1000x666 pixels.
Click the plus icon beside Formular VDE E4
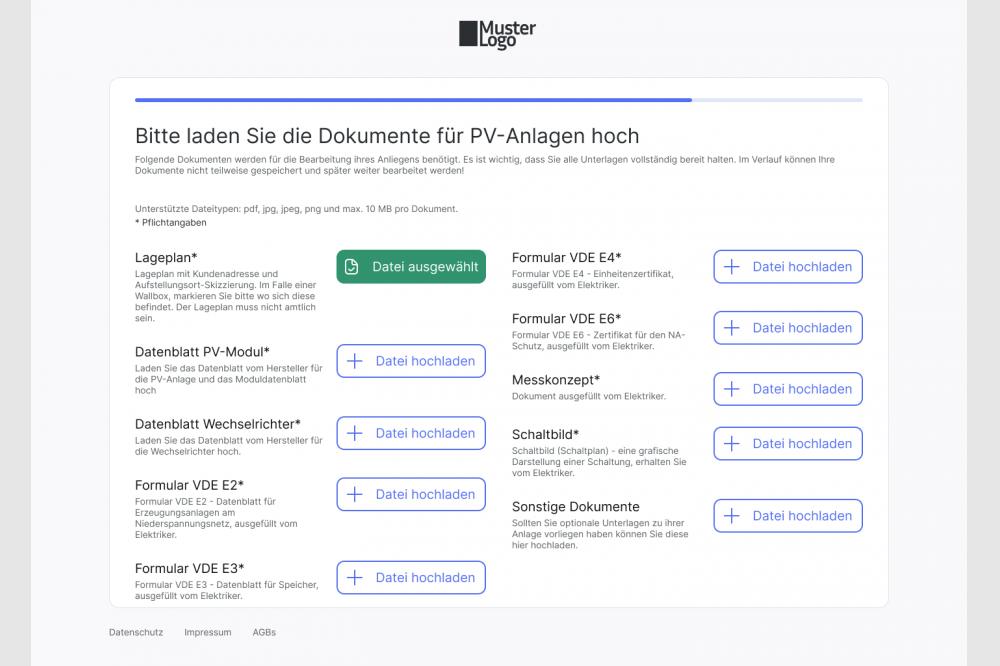click(732, 266)
